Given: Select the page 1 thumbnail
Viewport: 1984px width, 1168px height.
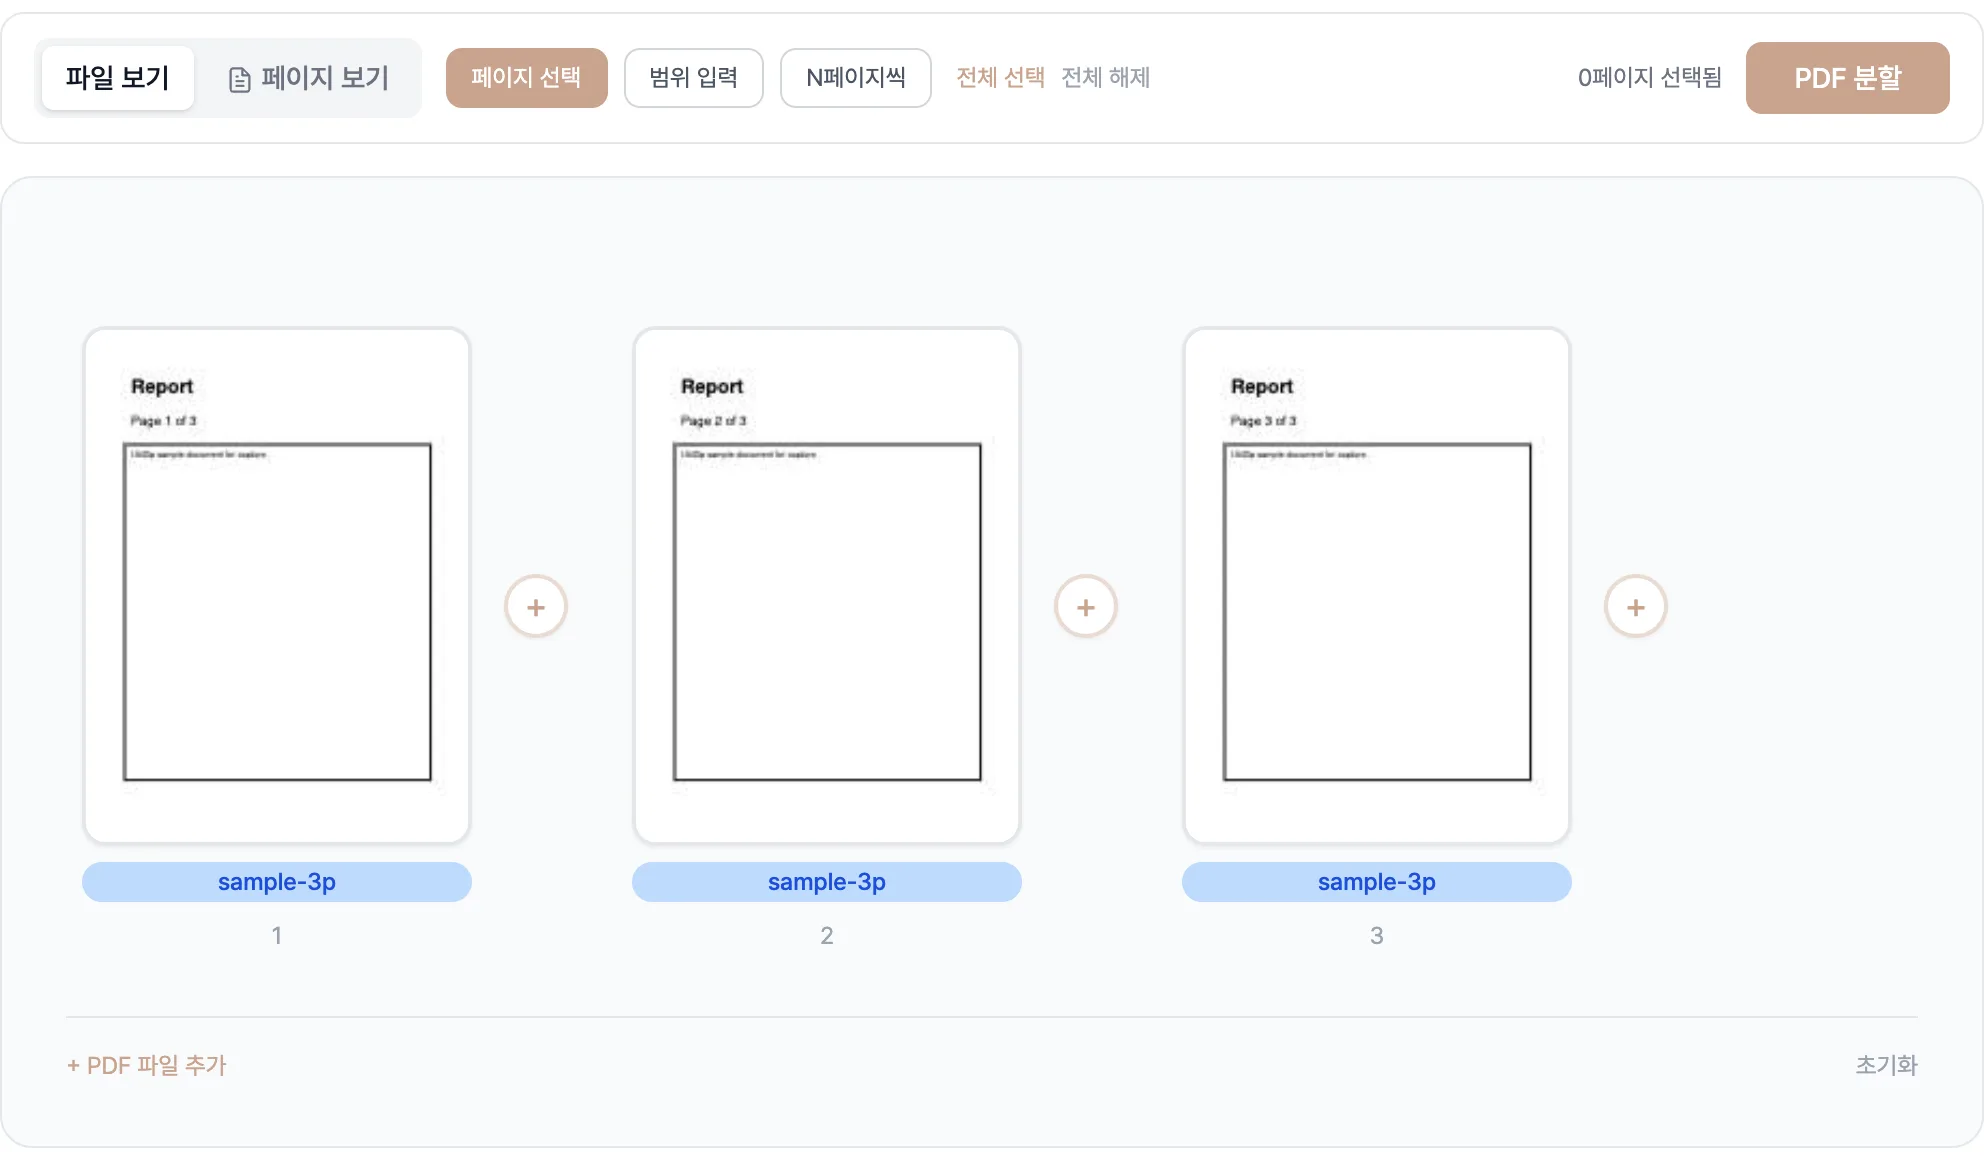Looking at the screenshot, I should 277,586.
